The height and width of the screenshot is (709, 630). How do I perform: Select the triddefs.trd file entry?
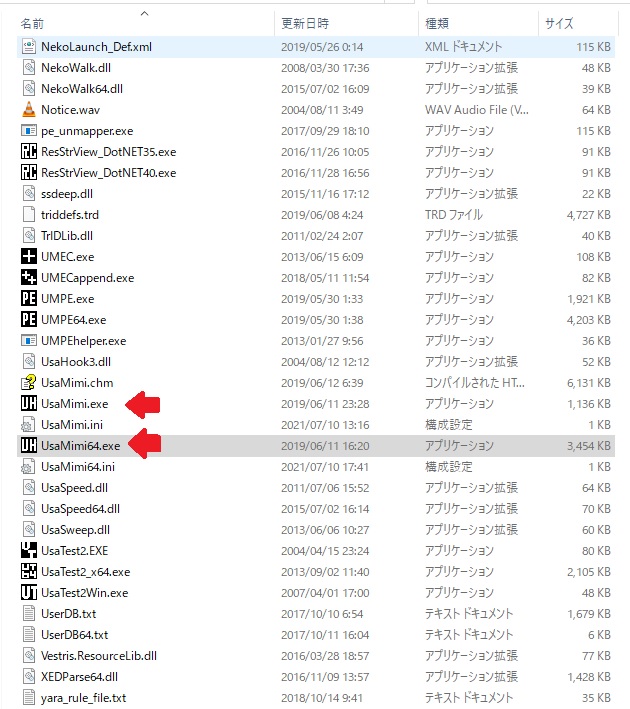[x=70, y=214]
